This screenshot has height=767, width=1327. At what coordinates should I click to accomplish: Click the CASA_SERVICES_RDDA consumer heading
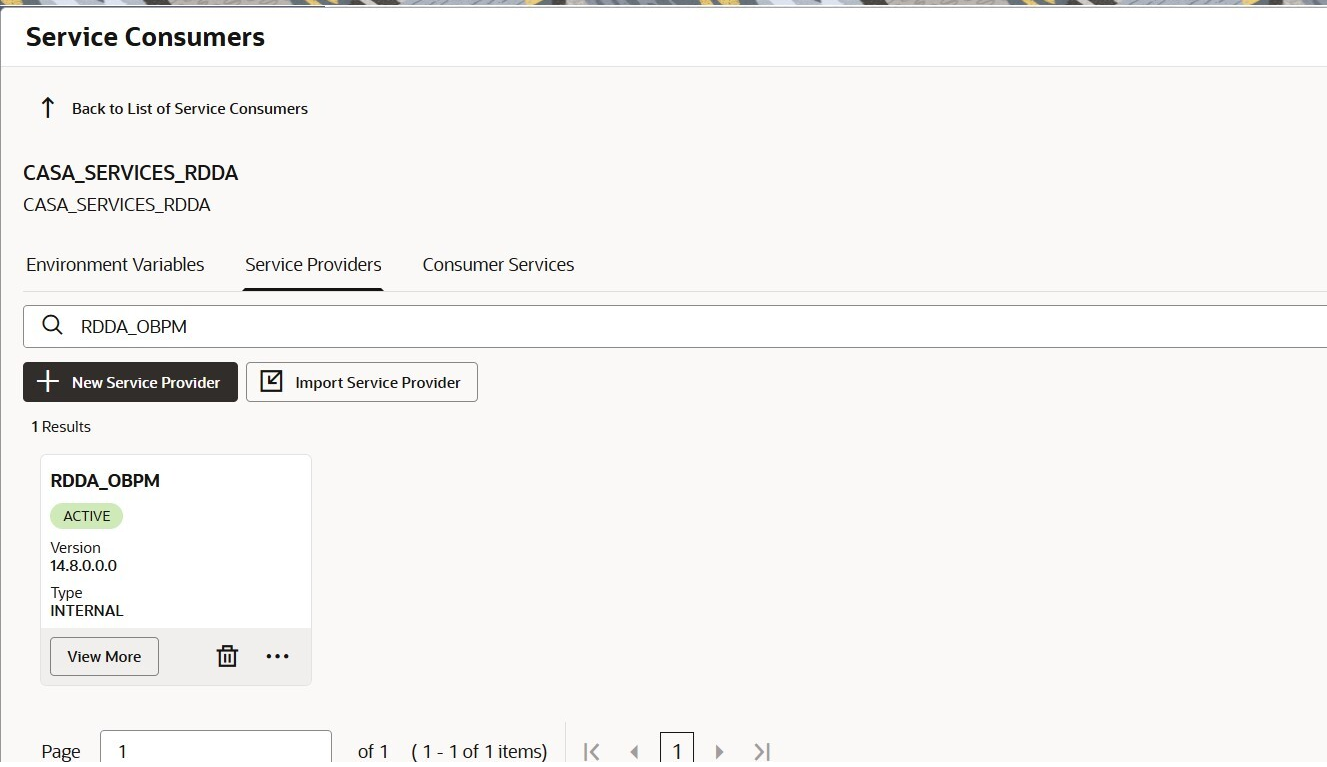[131, 173]
